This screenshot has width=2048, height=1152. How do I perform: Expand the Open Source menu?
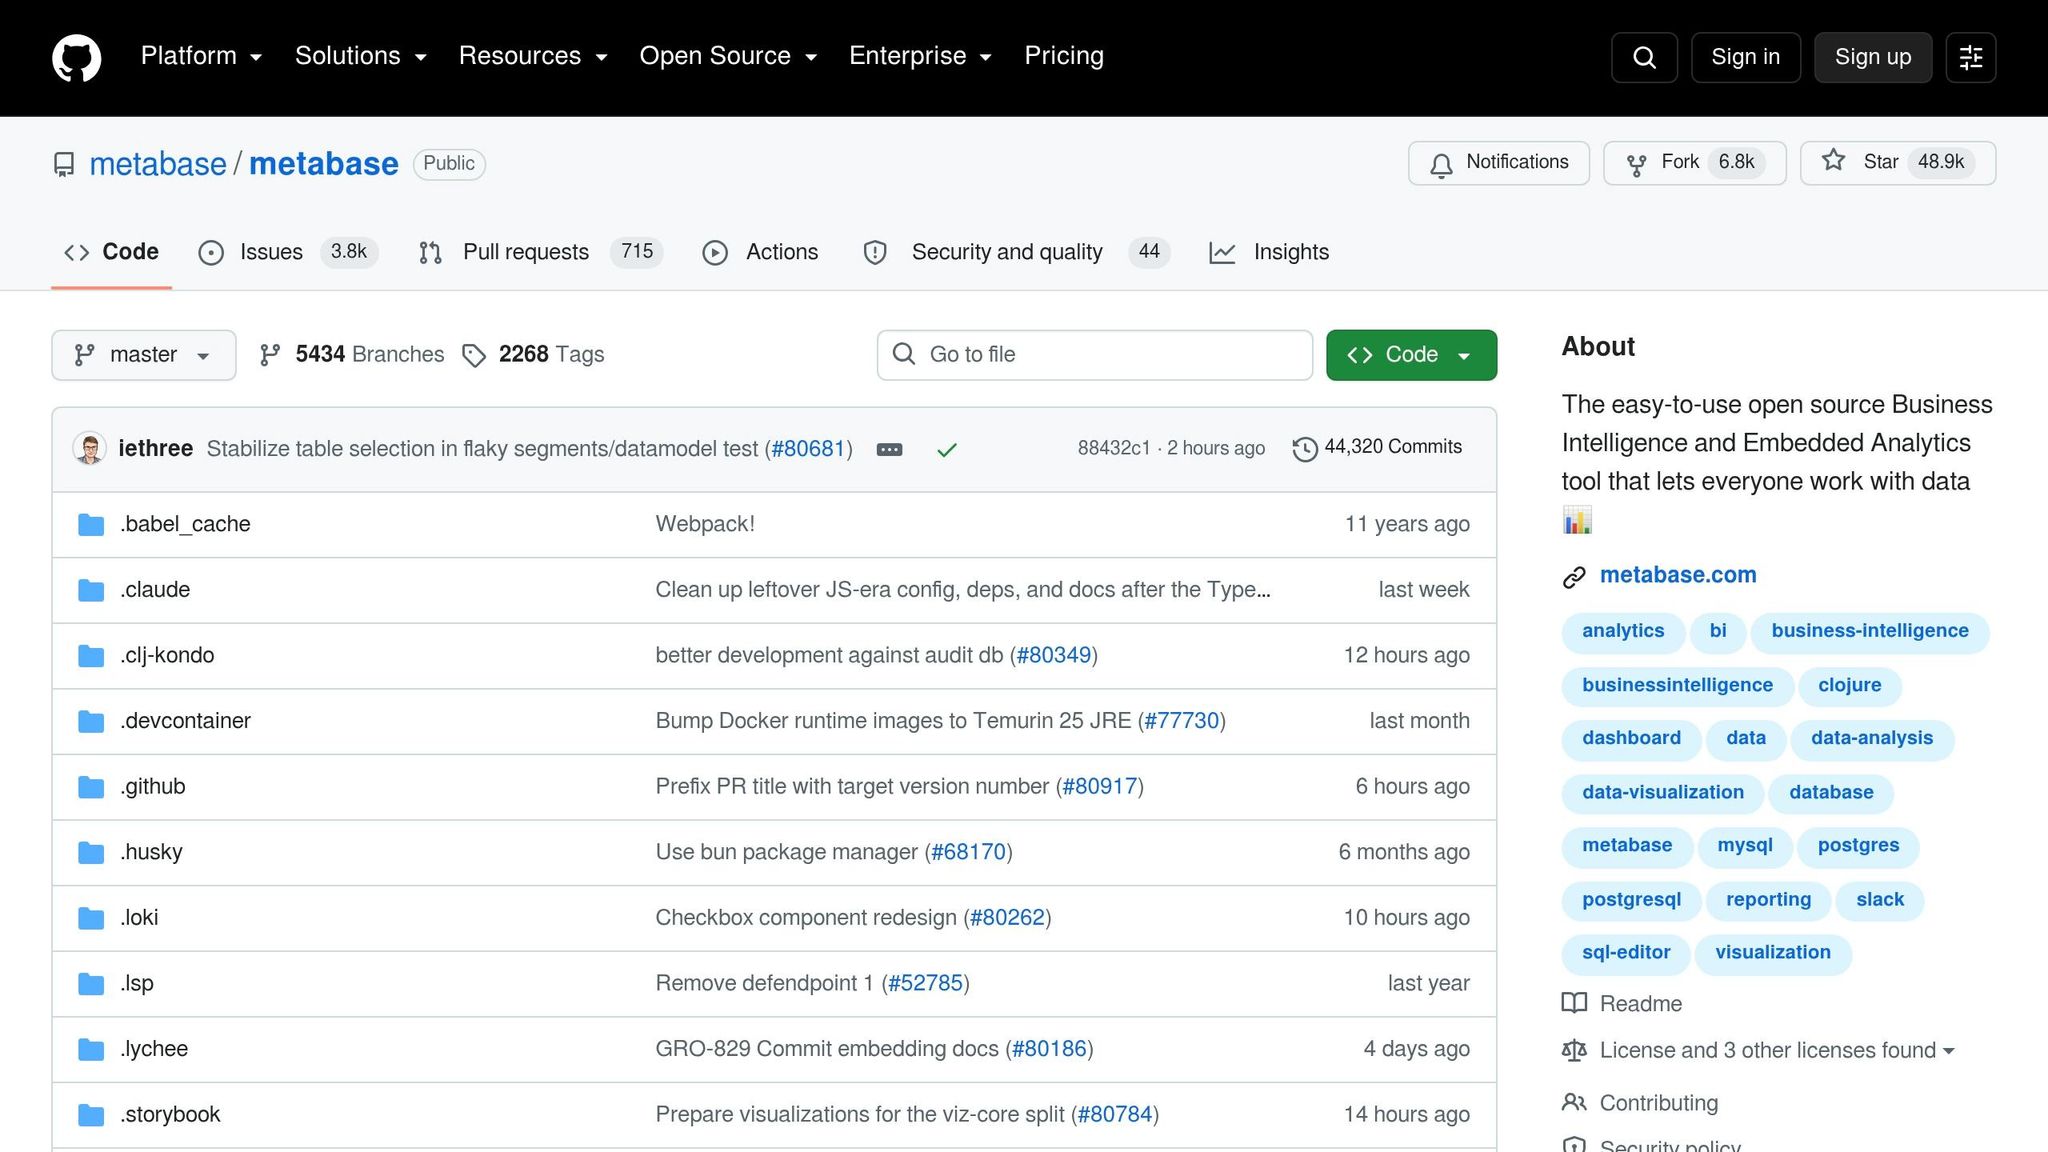pos(728,56)
